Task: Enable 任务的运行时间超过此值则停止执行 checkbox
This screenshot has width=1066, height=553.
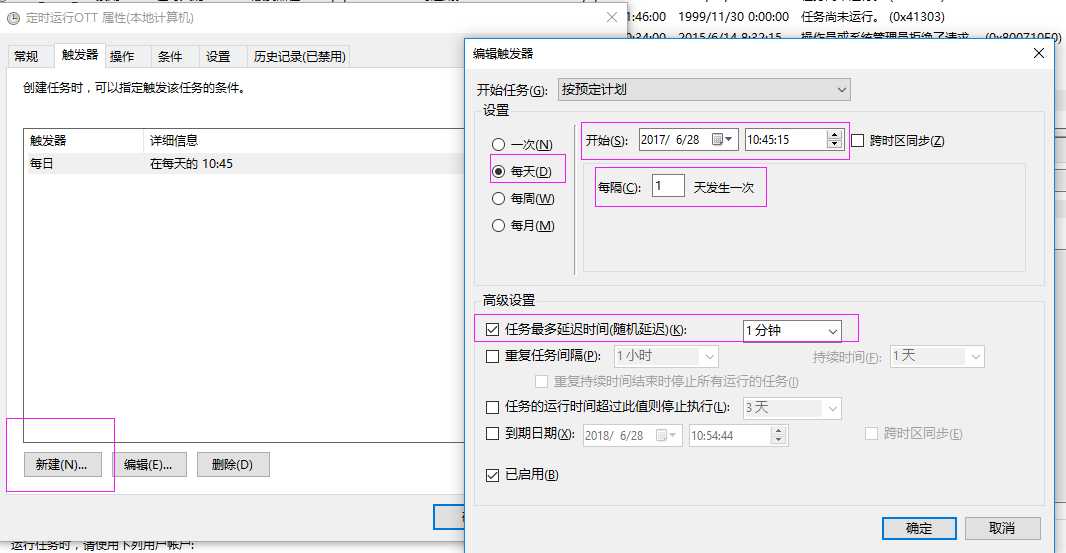Action: pos(493,407)
